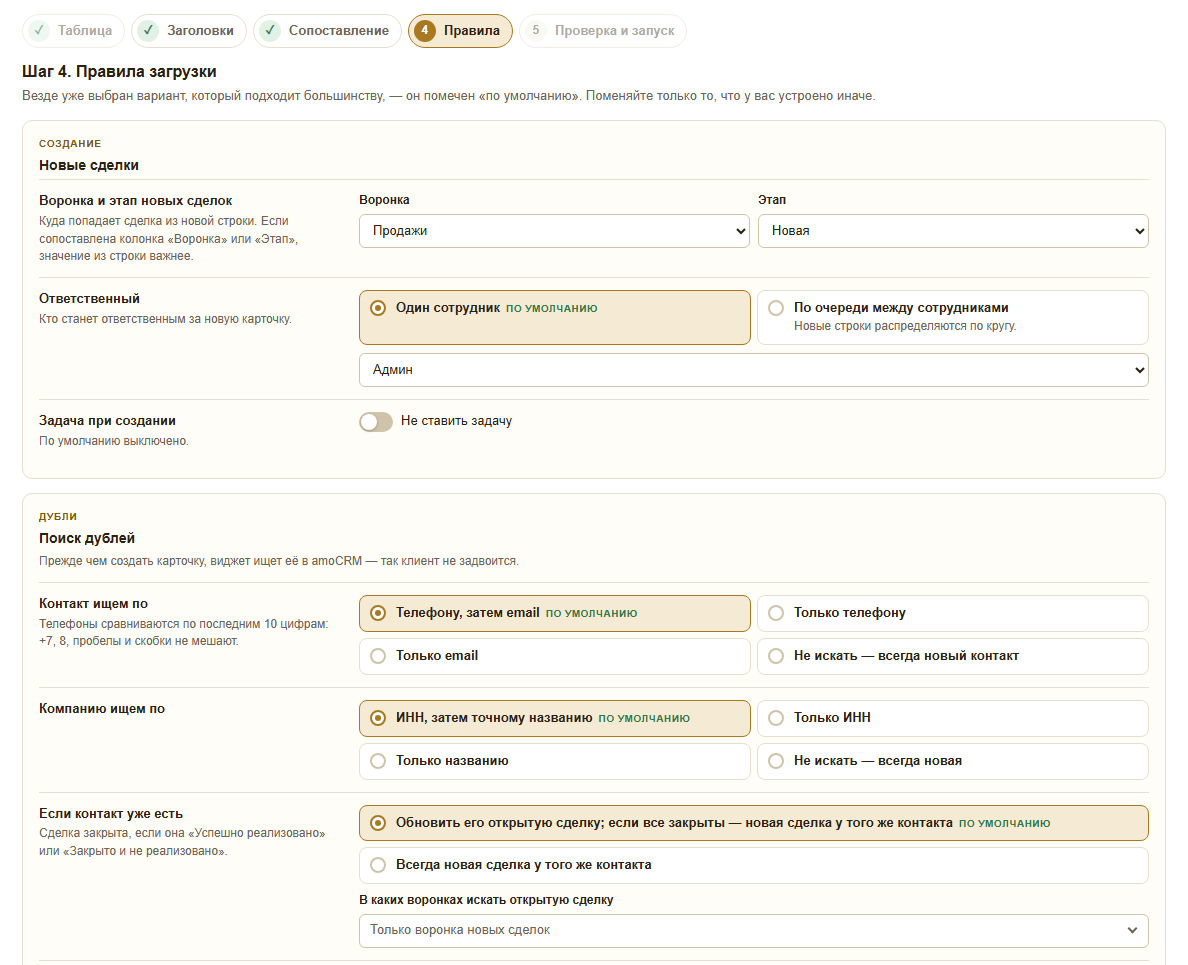Jump to «Проверка и запуск» step
This screenshot has width=1188, height=965.
click(603, 31)
